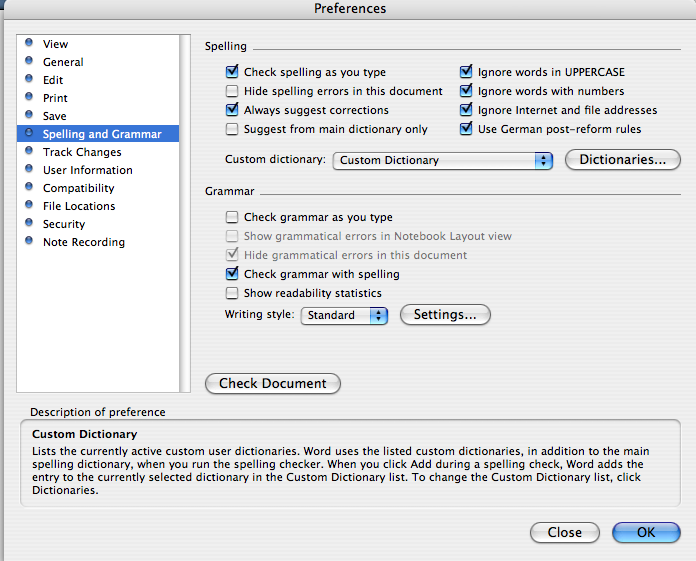Select General in the preferences list
The height and width of the screenshot is (561, 696).
[98, 62]
